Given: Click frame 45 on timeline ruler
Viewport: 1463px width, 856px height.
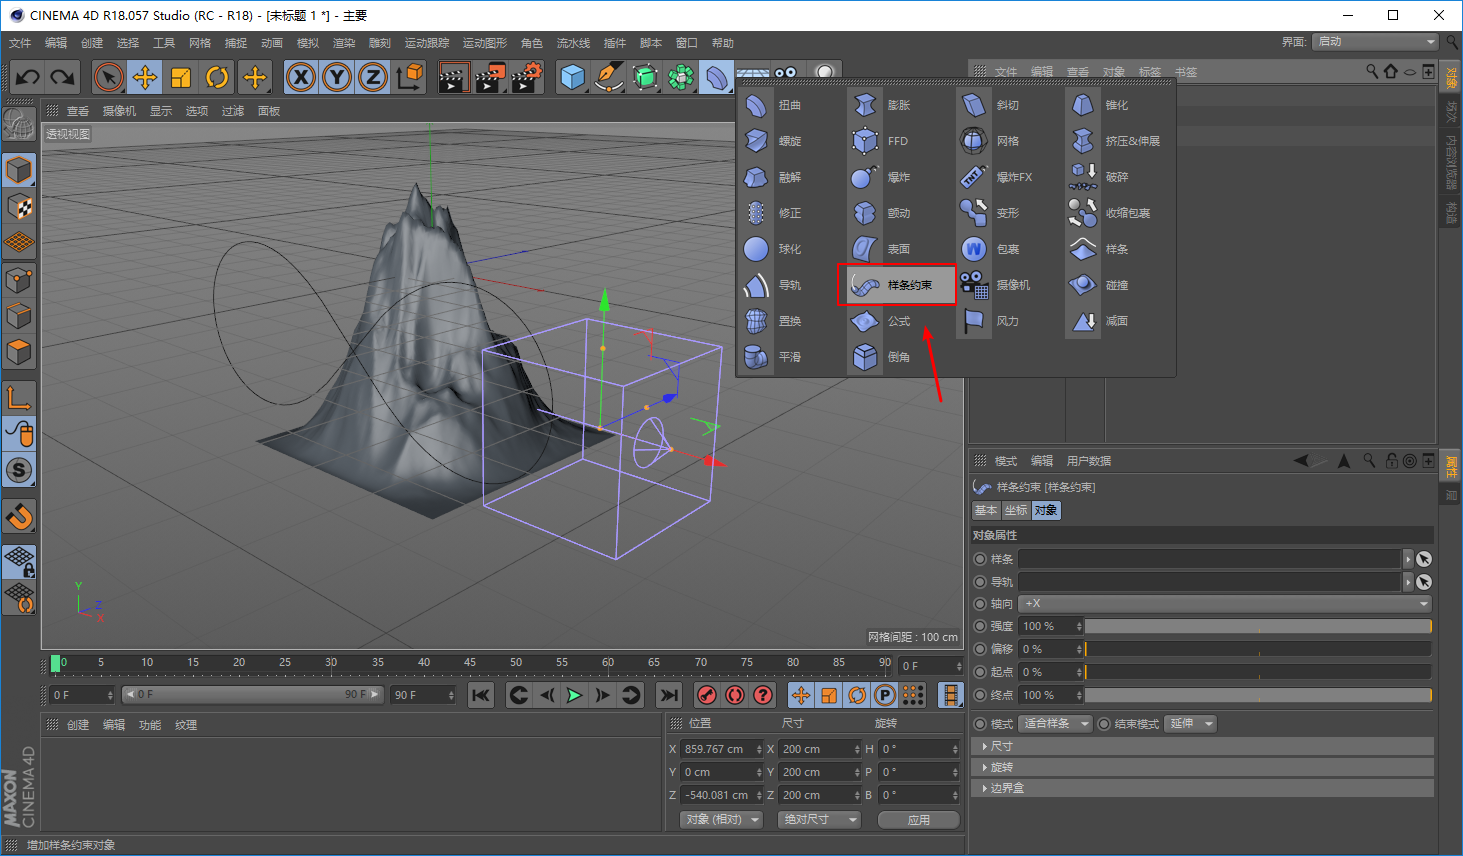Looking at the screenshot, I should point(470,663).
